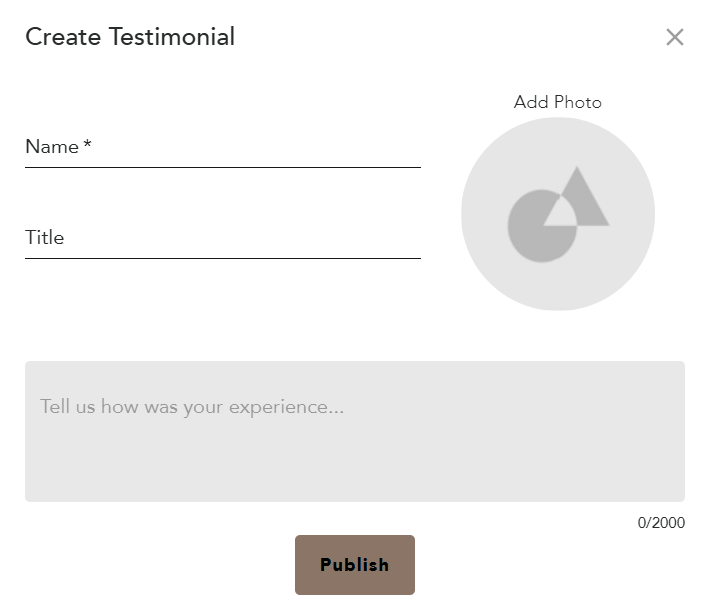This screenshot has width=708, height=601.
Task: Click the 'Tell us how was your experience' placeholder
Action: [x=192, y=407]
